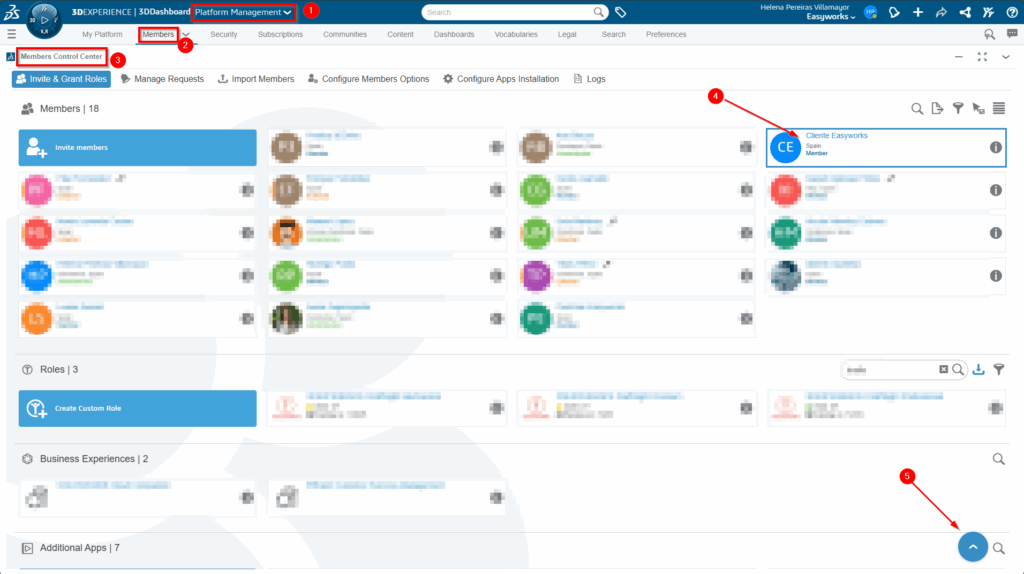Open the 3DEXPERIENCE compass

pyautogui.click(x=44, y=20)
